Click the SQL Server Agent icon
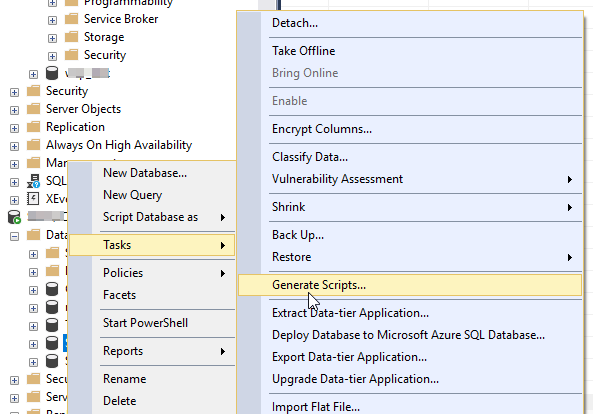Viewport: 593px width, 414px height. [x=33, y=181]
